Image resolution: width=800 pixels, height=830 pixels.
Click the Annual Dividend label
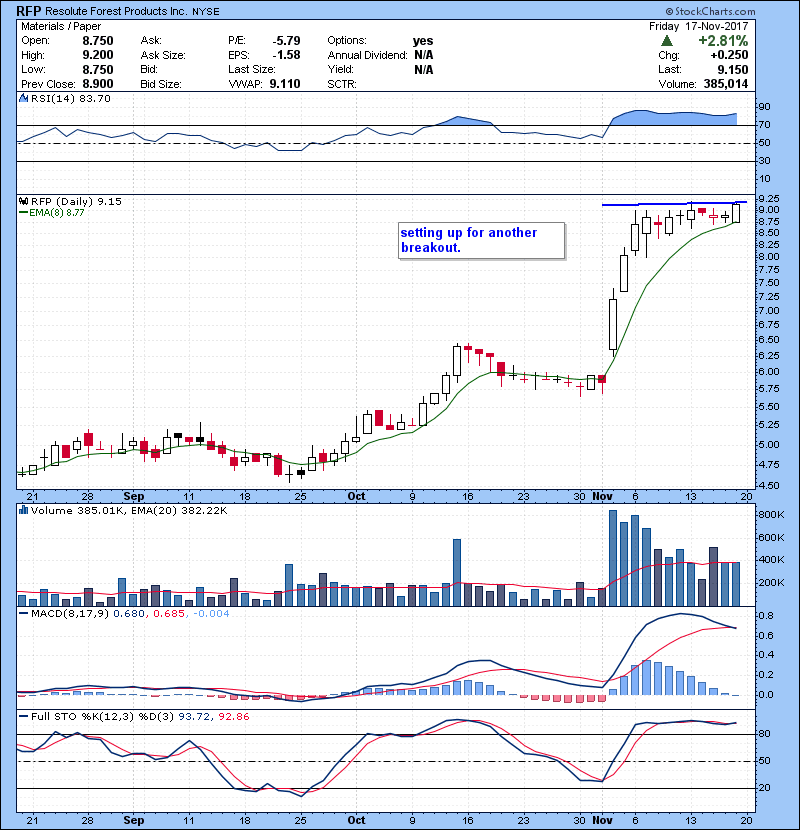point(367,55)
